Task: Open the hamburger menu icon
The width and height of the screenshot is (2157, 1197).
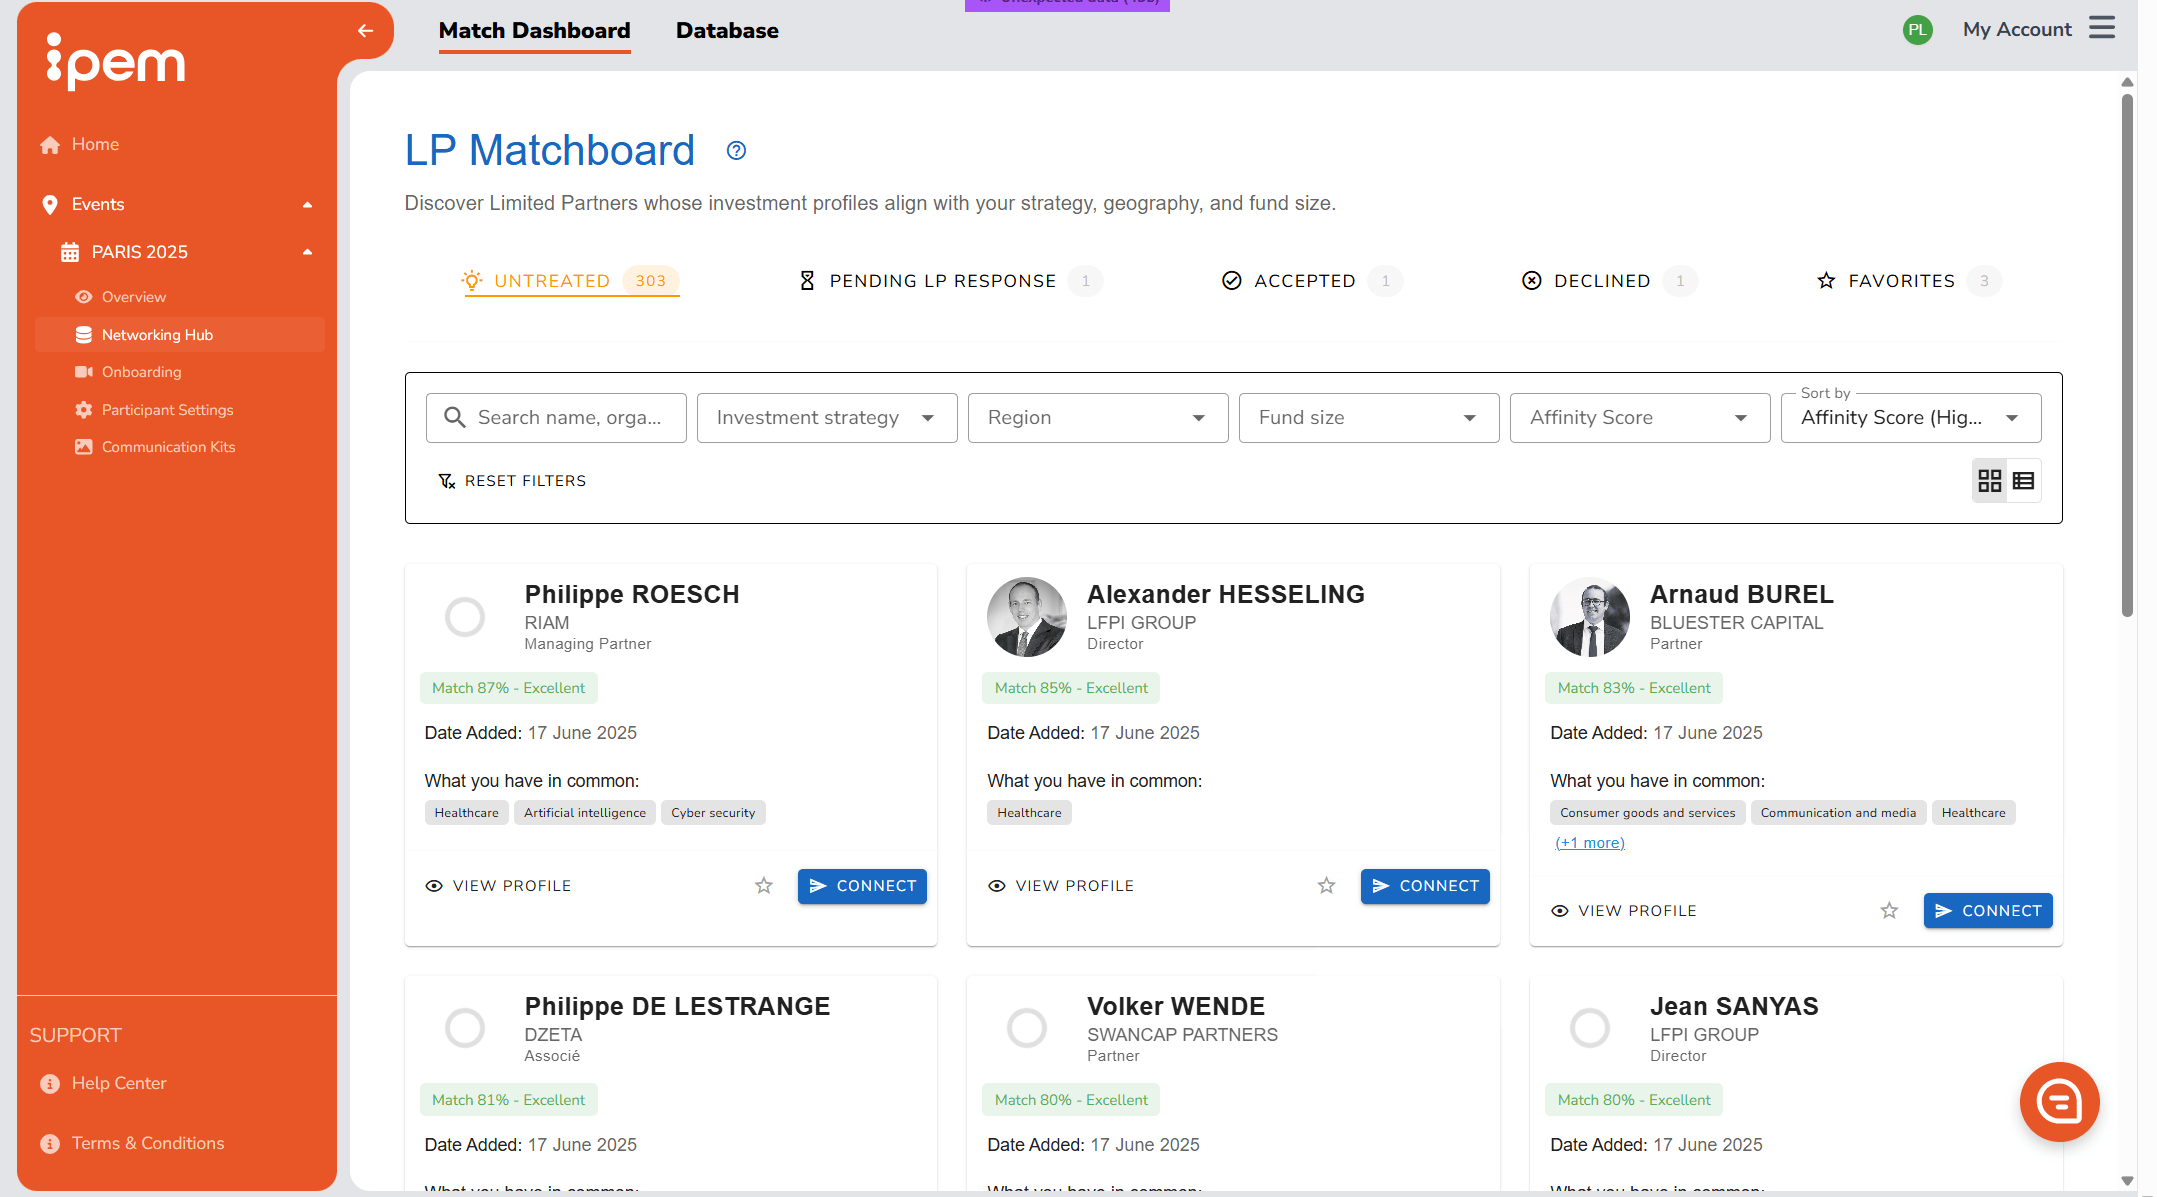Action: 2102,28
